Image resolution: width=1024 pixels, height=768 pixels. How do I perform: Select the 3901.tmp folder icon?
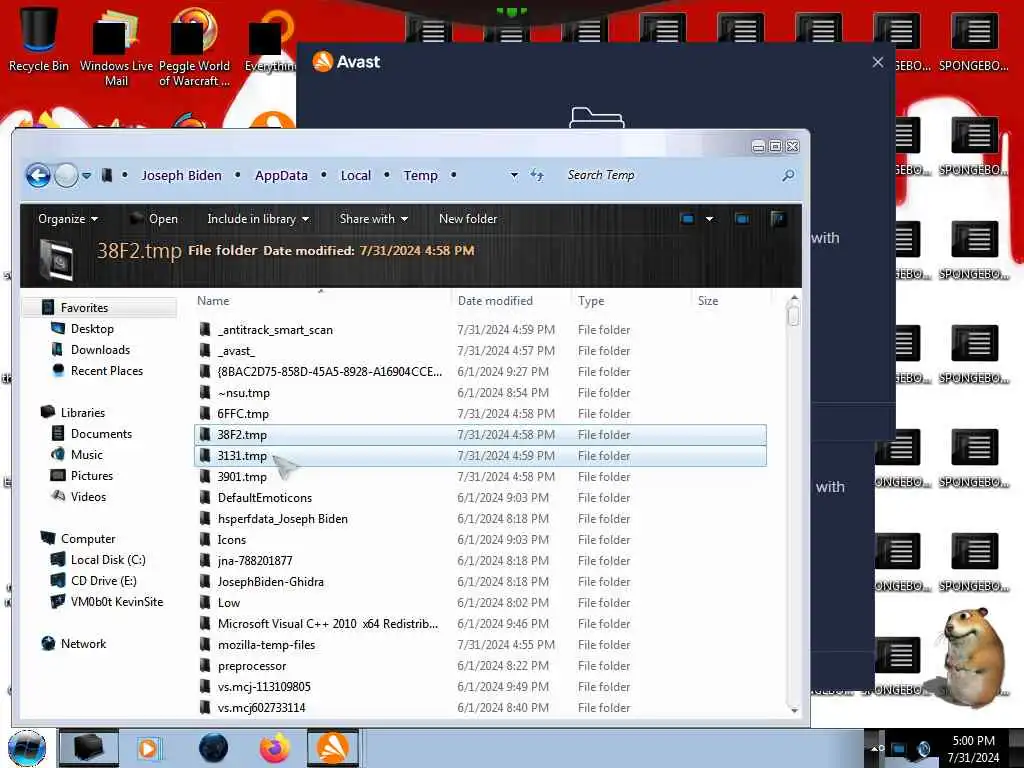[205, 477]
